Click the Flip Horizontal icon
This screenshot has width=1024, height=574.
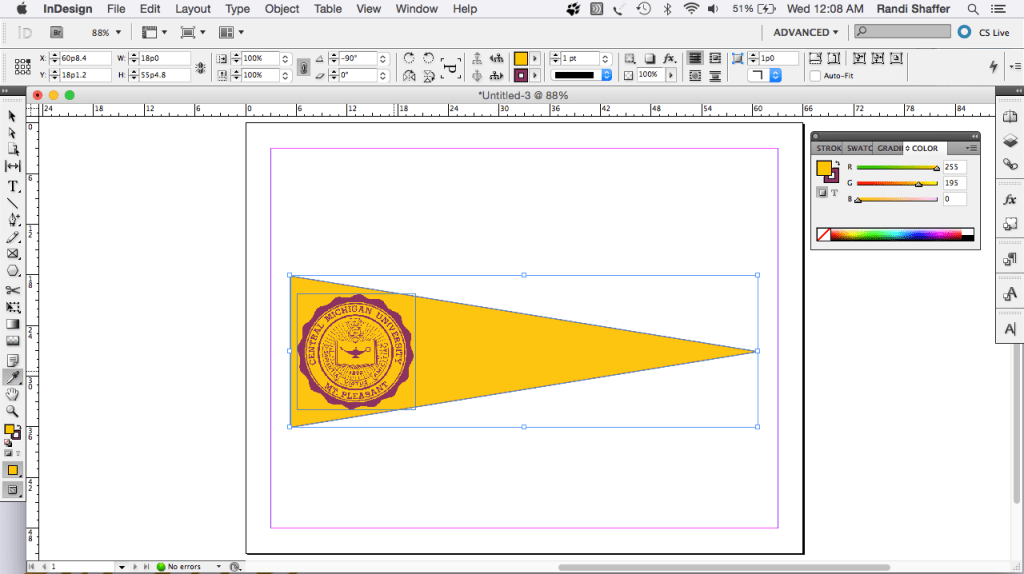(x=409, y=76)
